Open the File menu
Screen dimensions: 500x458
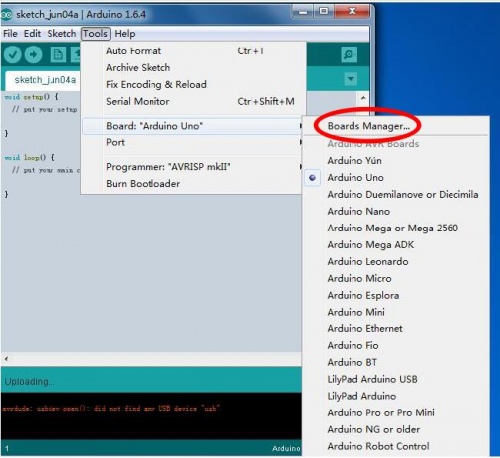tap(10, 34)
